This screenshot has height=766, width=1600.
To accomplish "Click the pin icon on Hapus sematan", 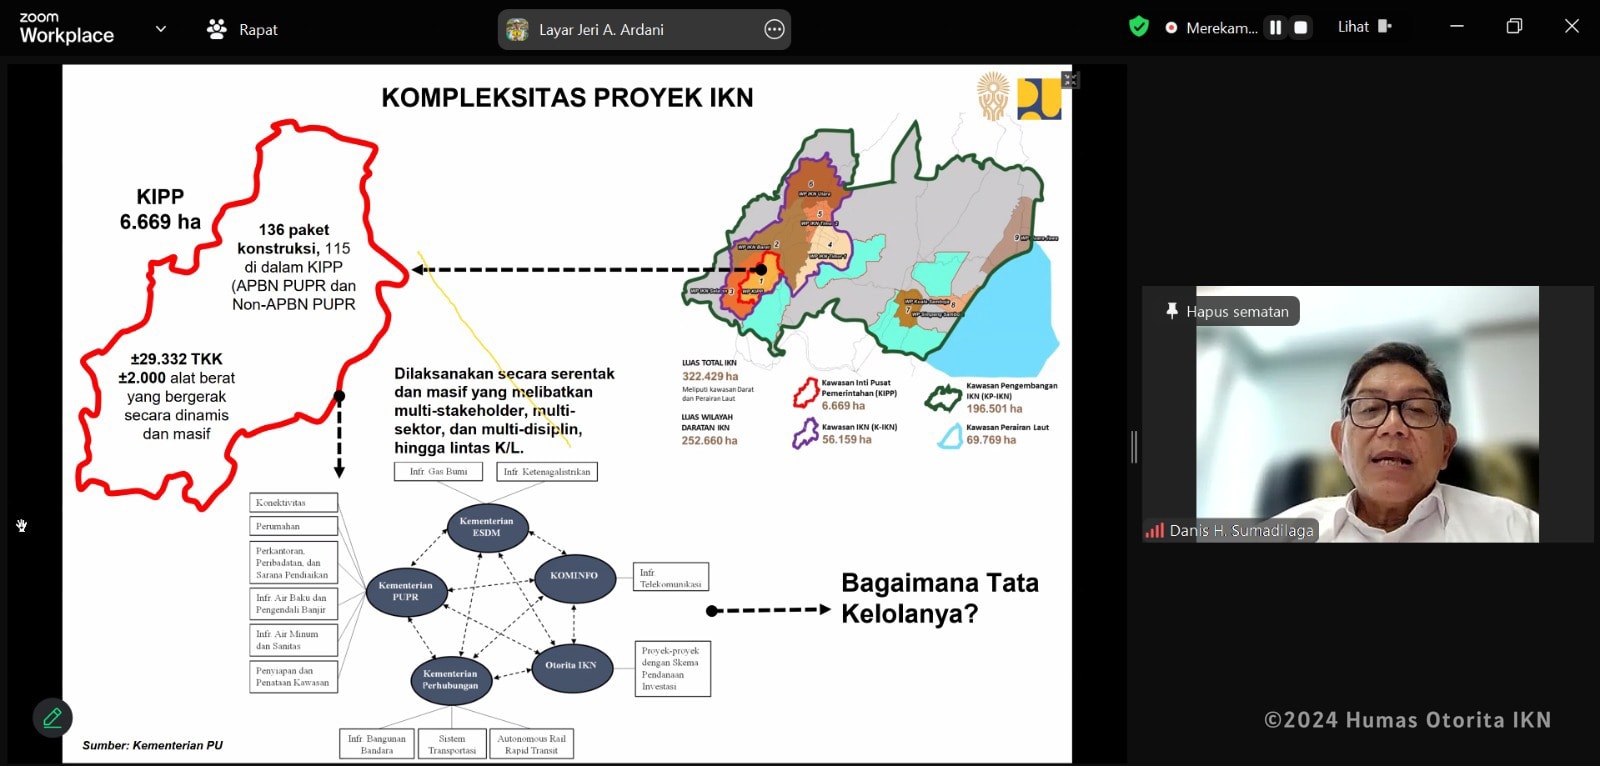I will [x=1171, y=311].
